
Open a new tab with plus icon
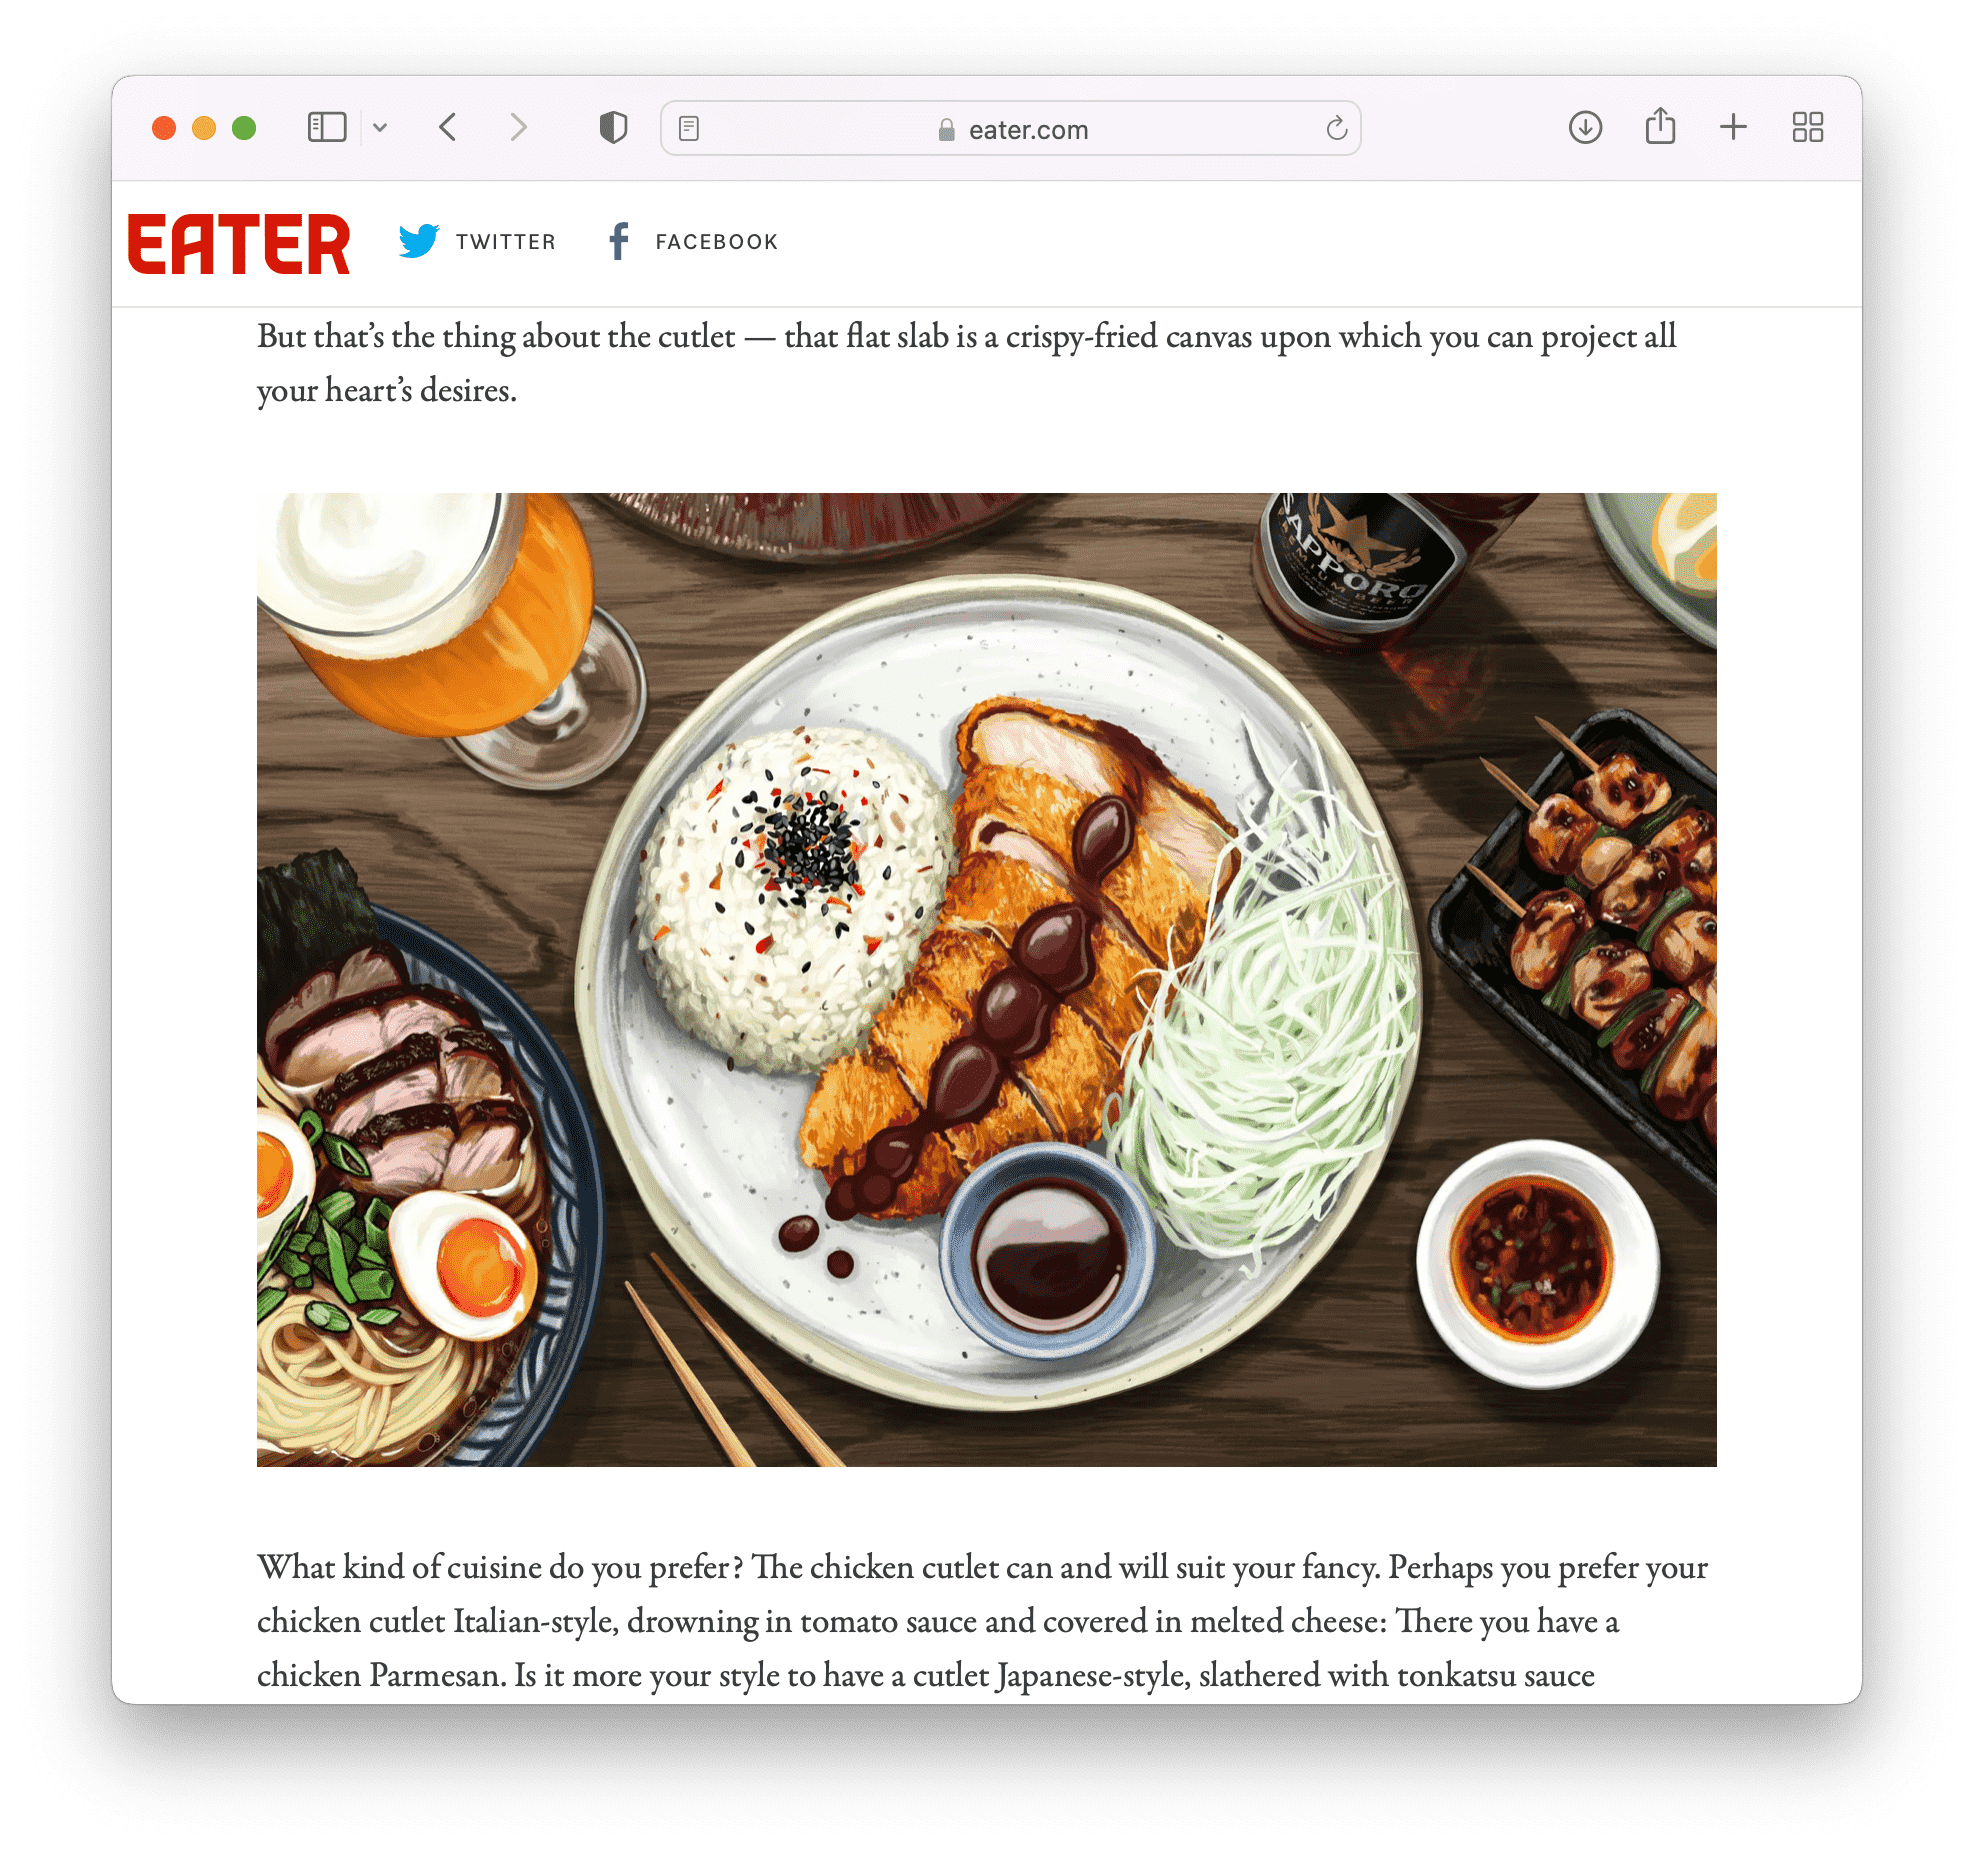pos(1733,127)
